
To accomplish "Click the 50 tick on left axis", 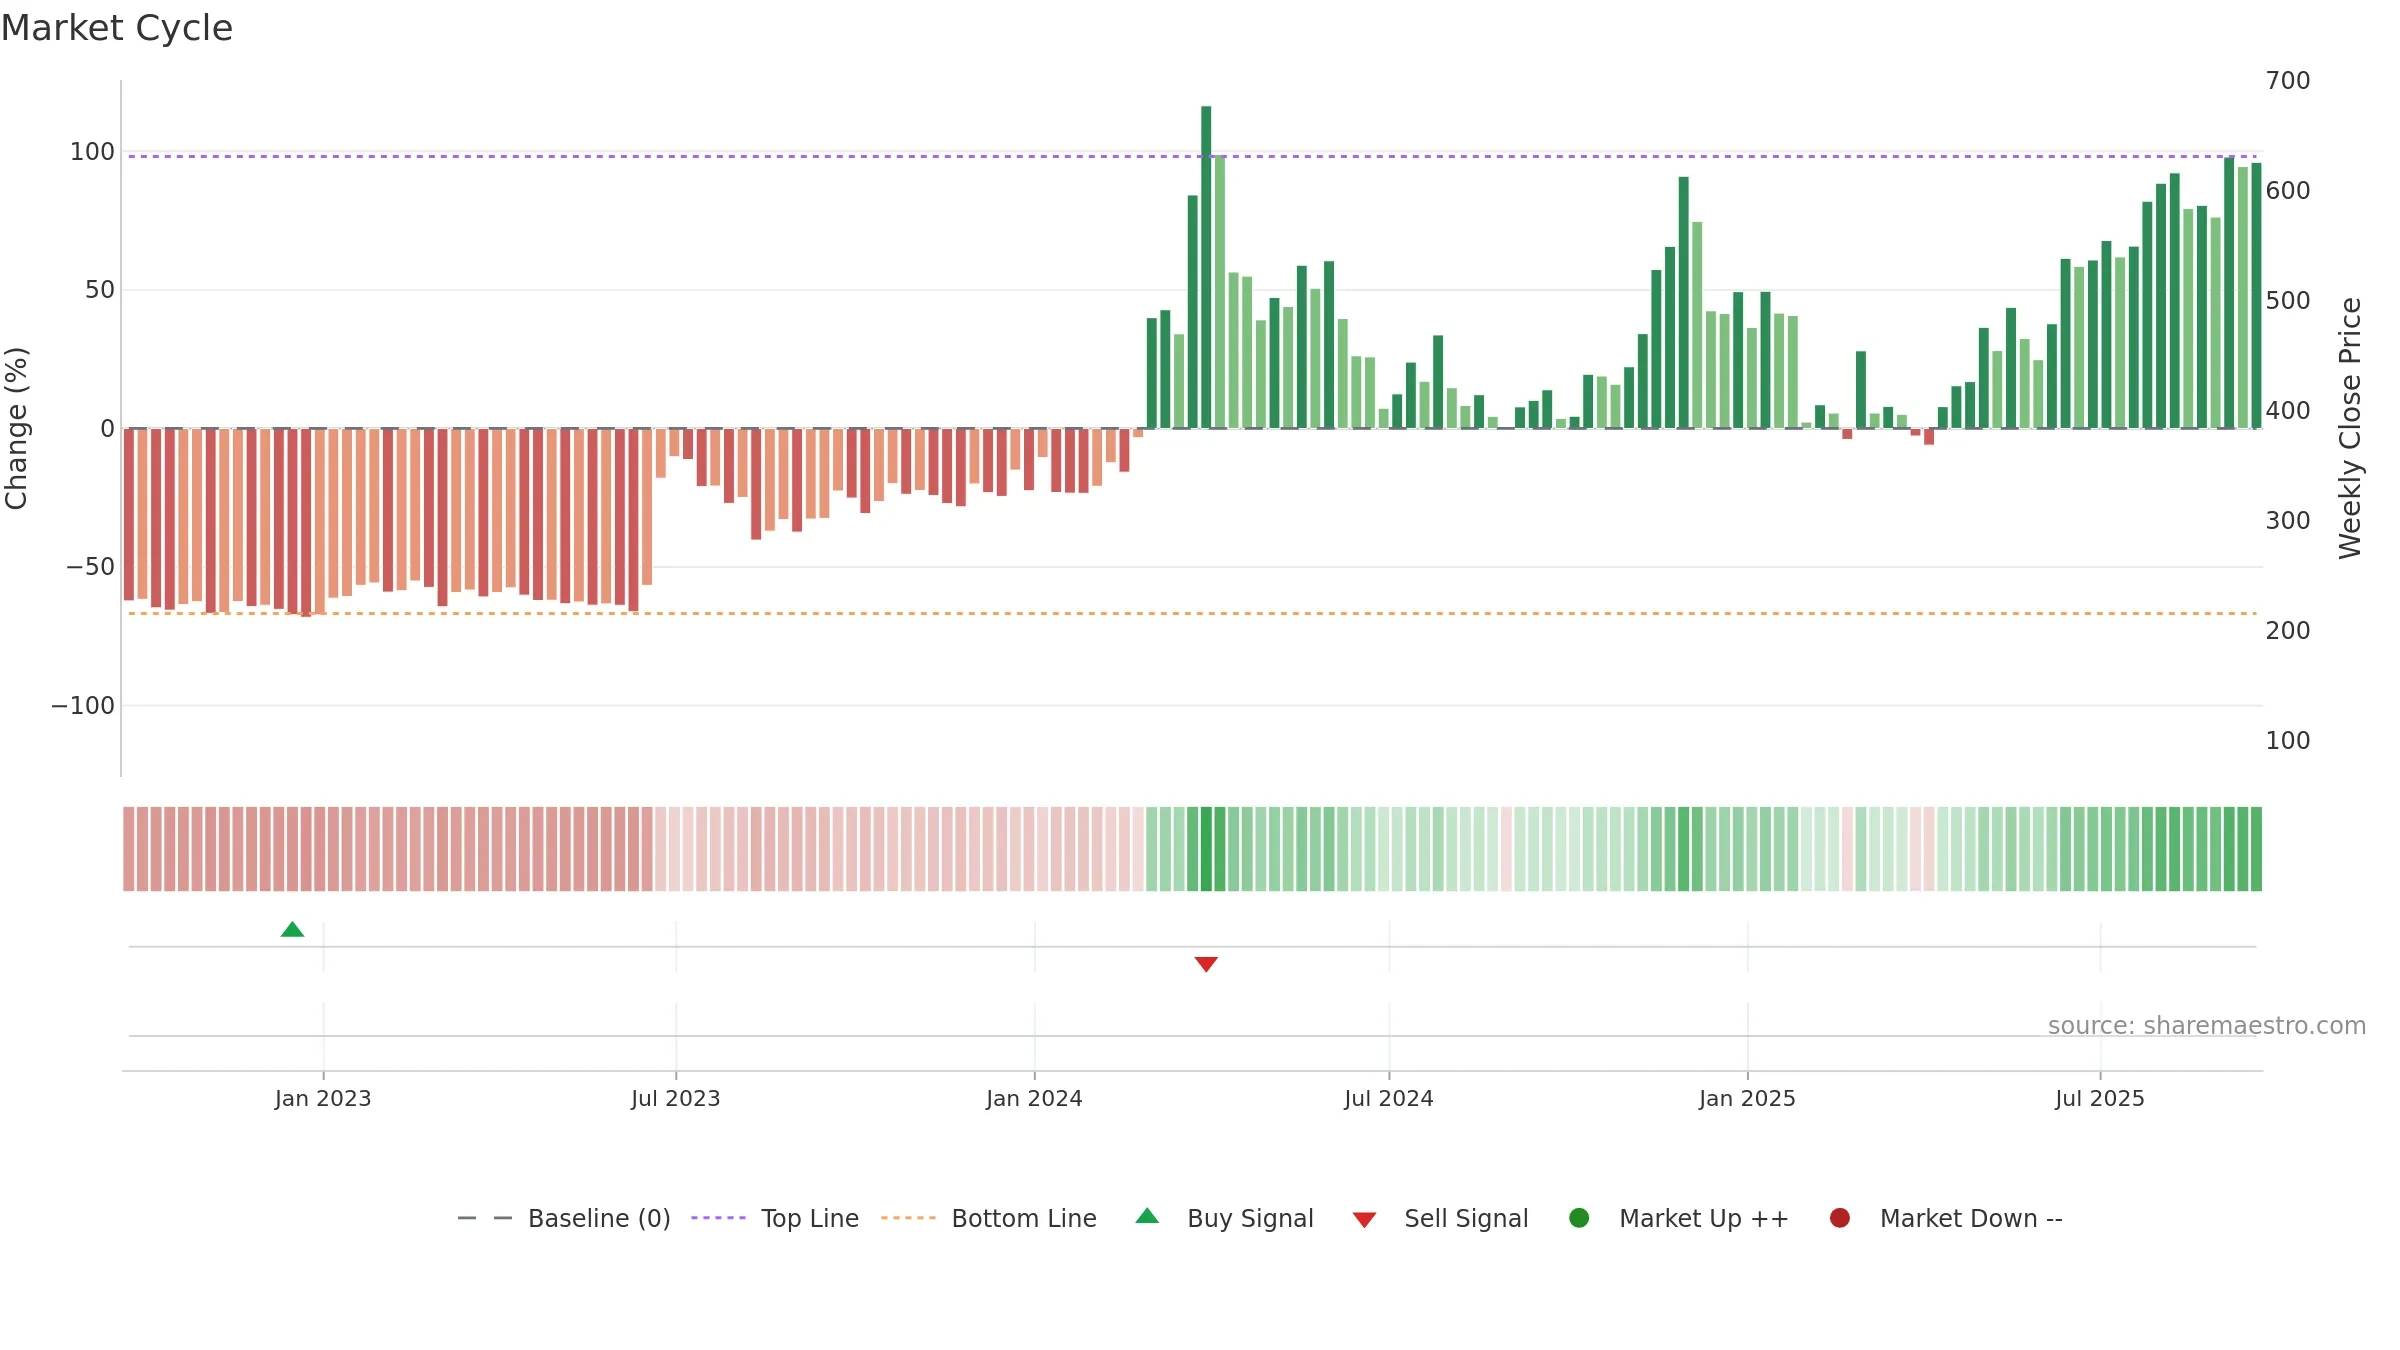I will point(100,290).
